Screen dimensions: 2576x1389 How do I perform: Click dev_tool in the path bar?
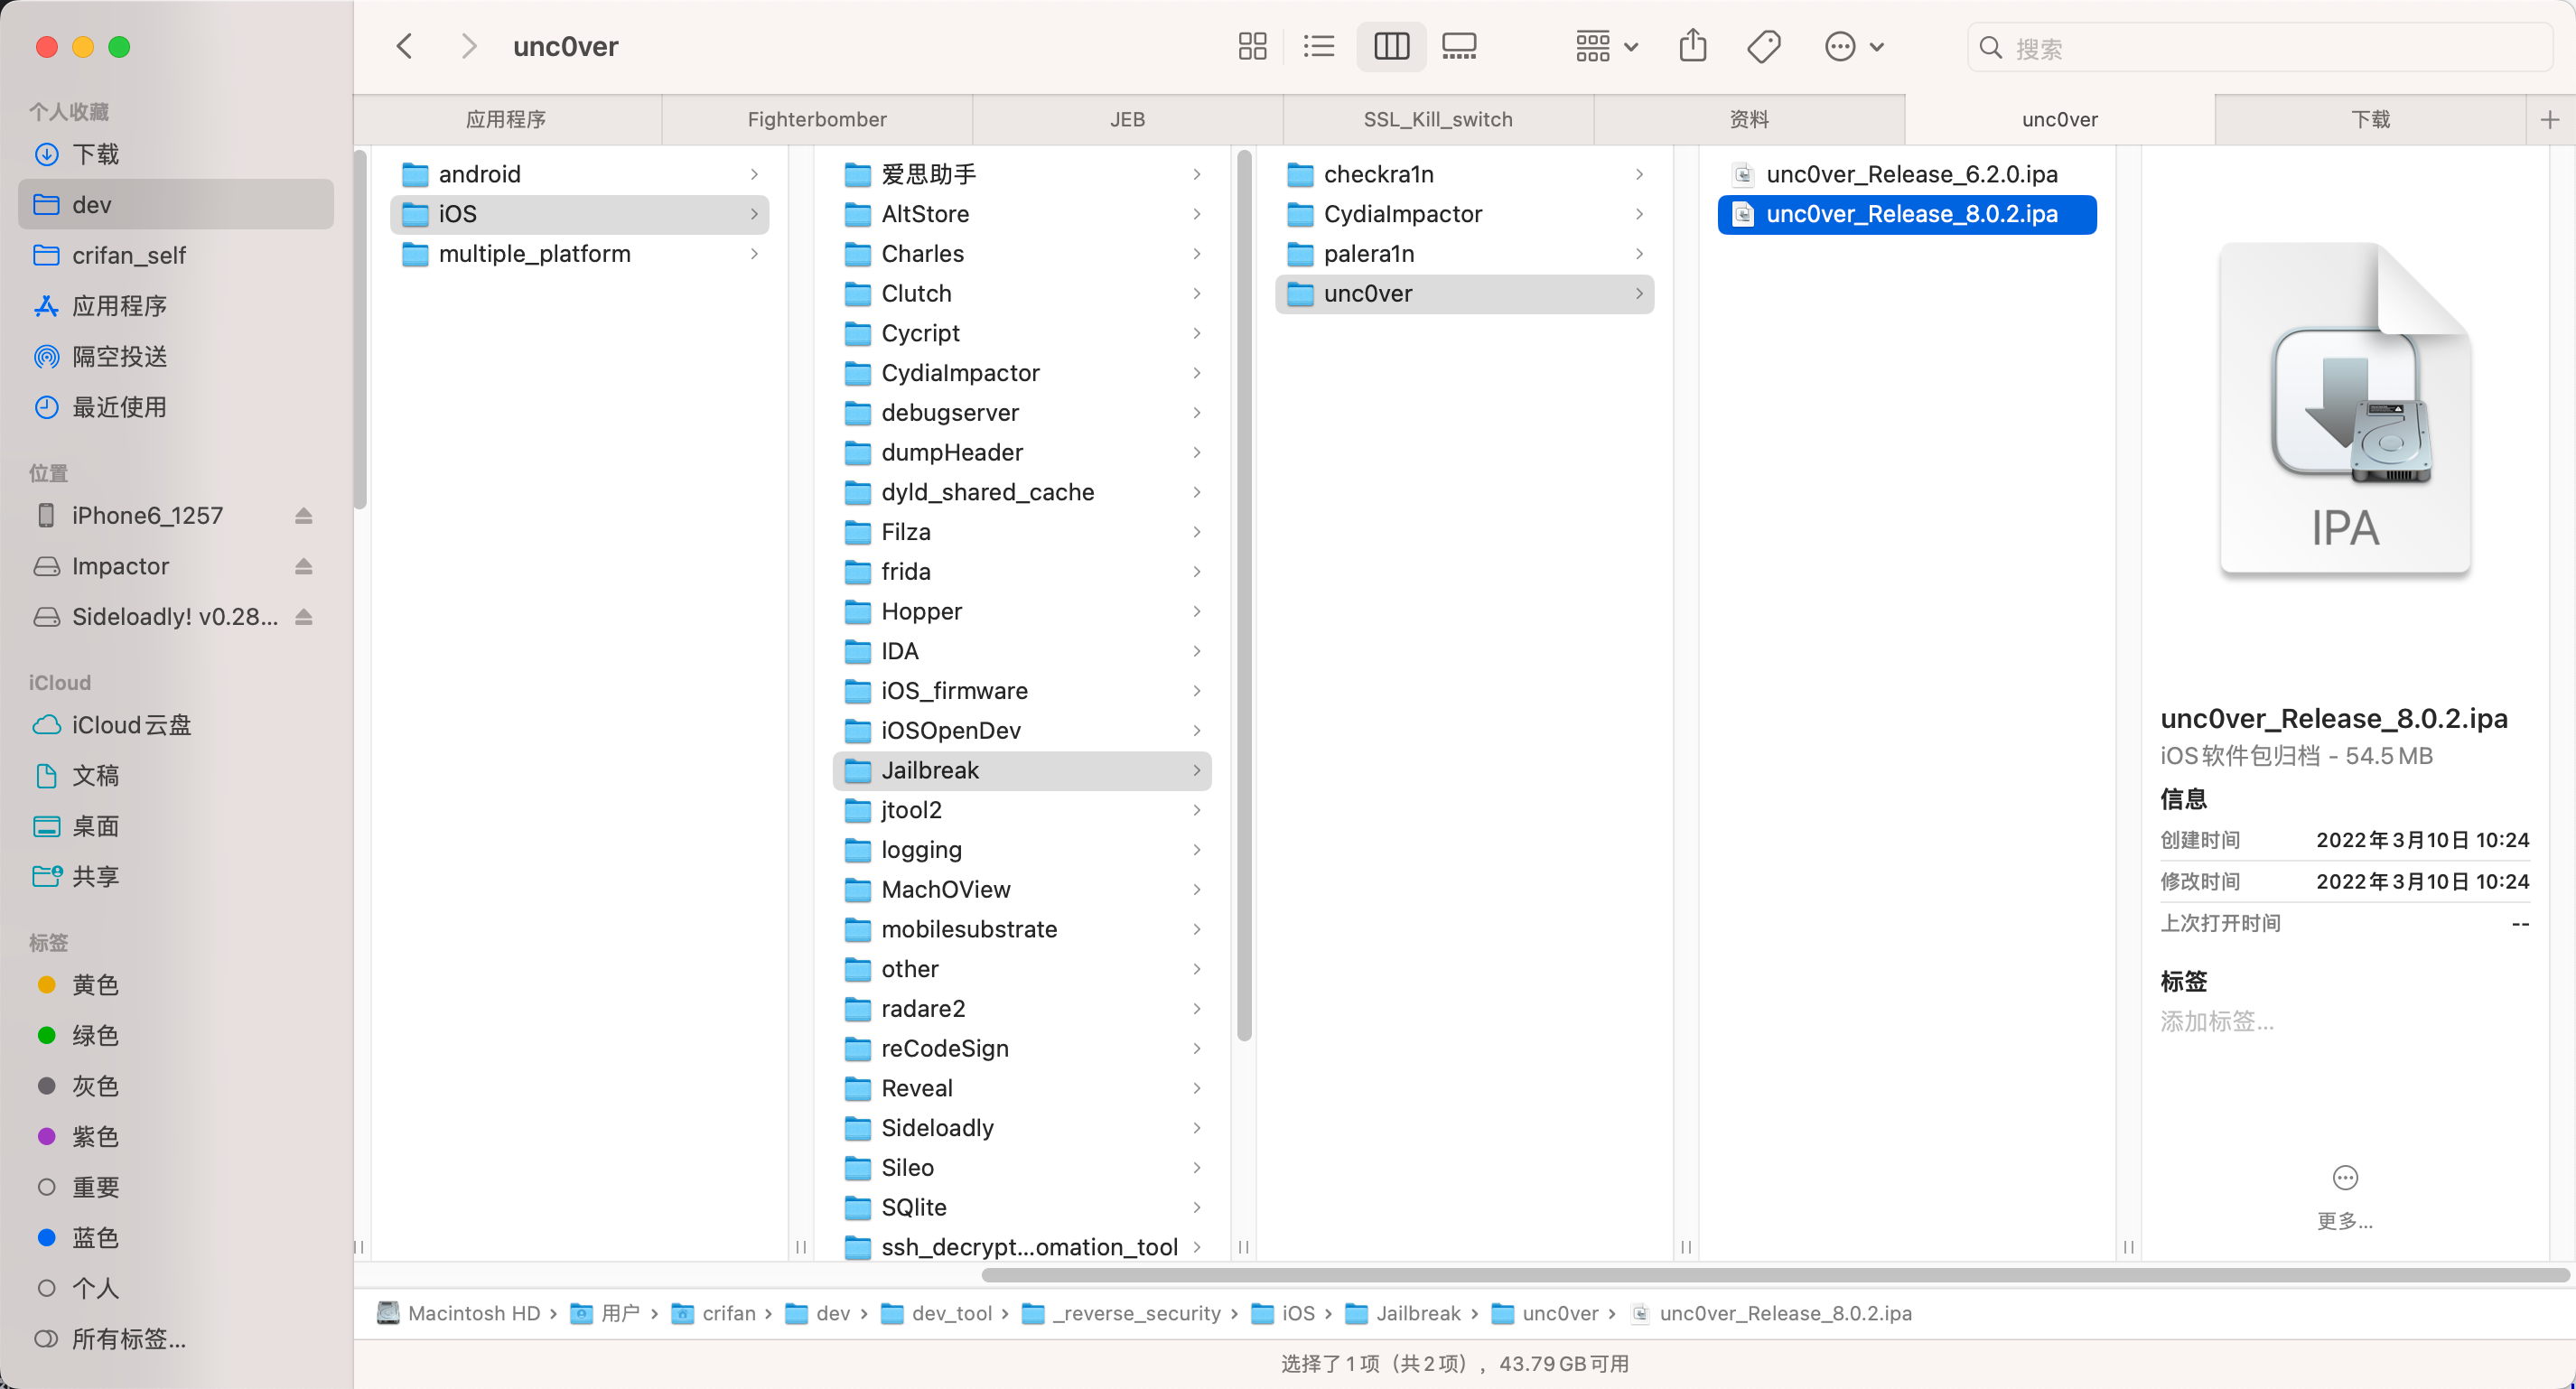click(x=937, y=1313)
